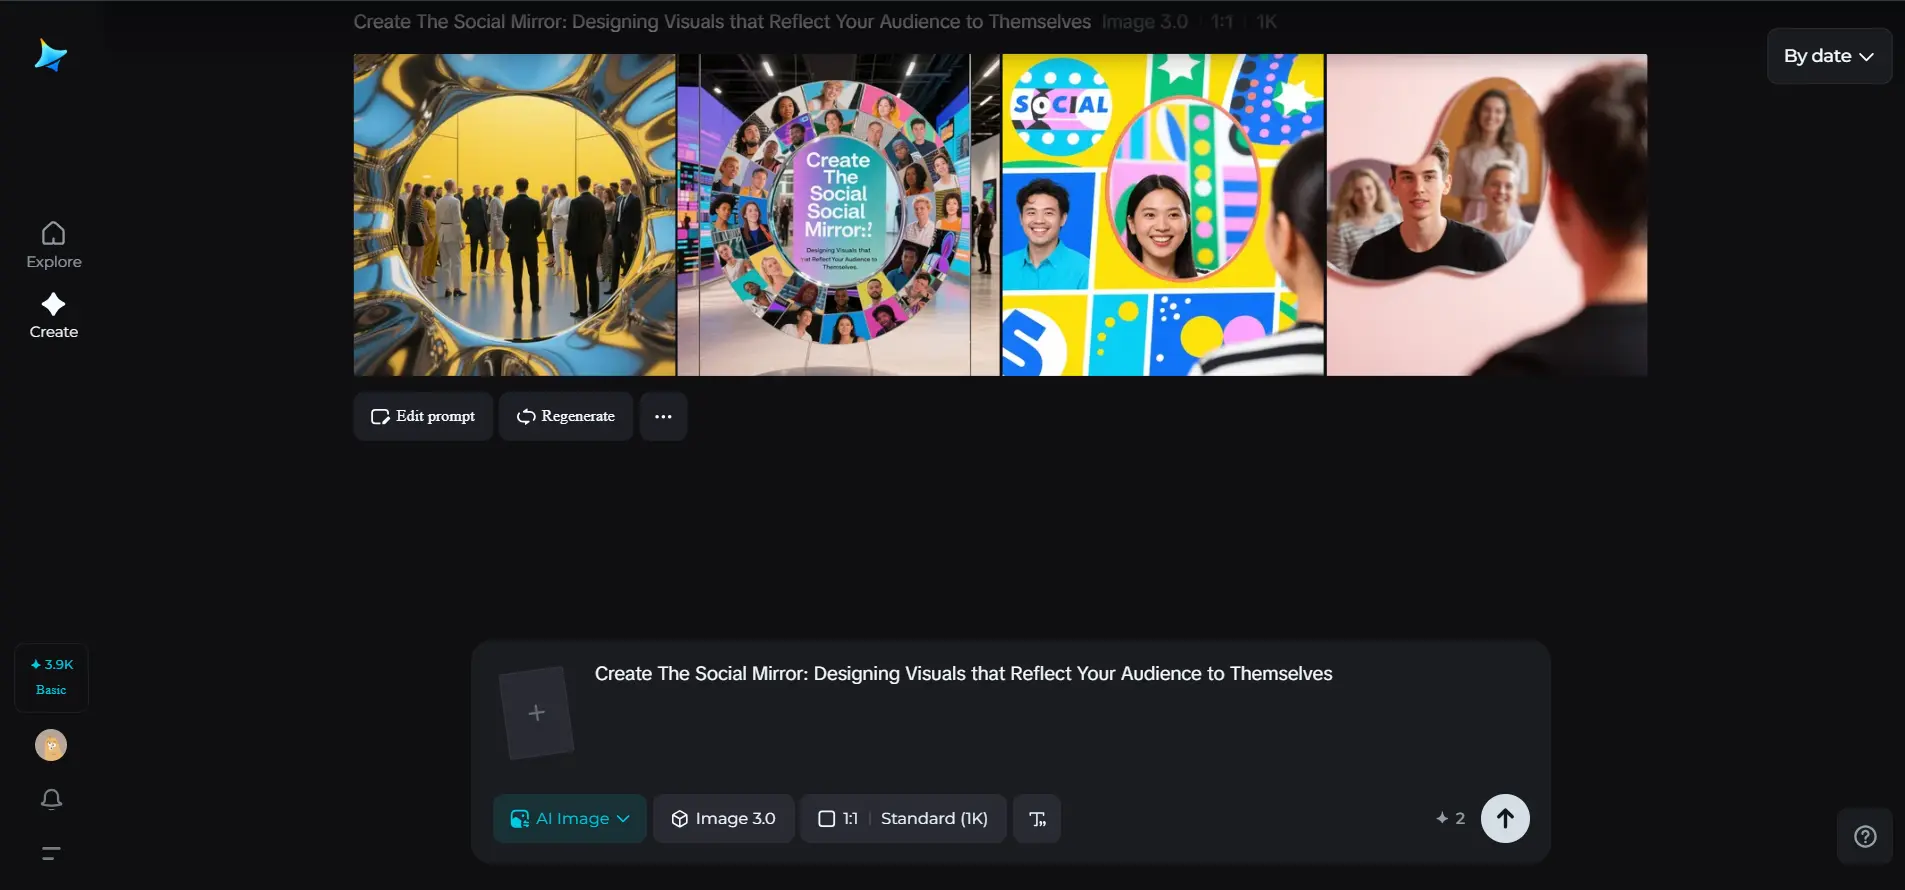Open the Explore page
The width and height of the screenshot is (1905, 890).
point(54,245)
